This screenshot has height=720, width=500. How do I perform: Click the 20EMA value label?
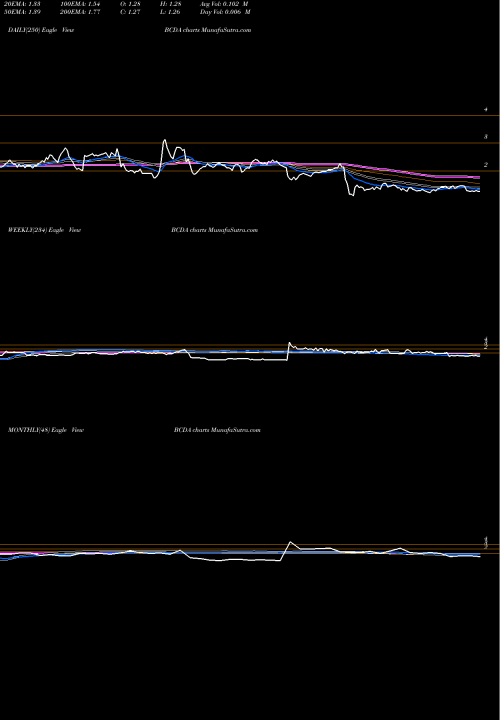click(x=22, y=4)
